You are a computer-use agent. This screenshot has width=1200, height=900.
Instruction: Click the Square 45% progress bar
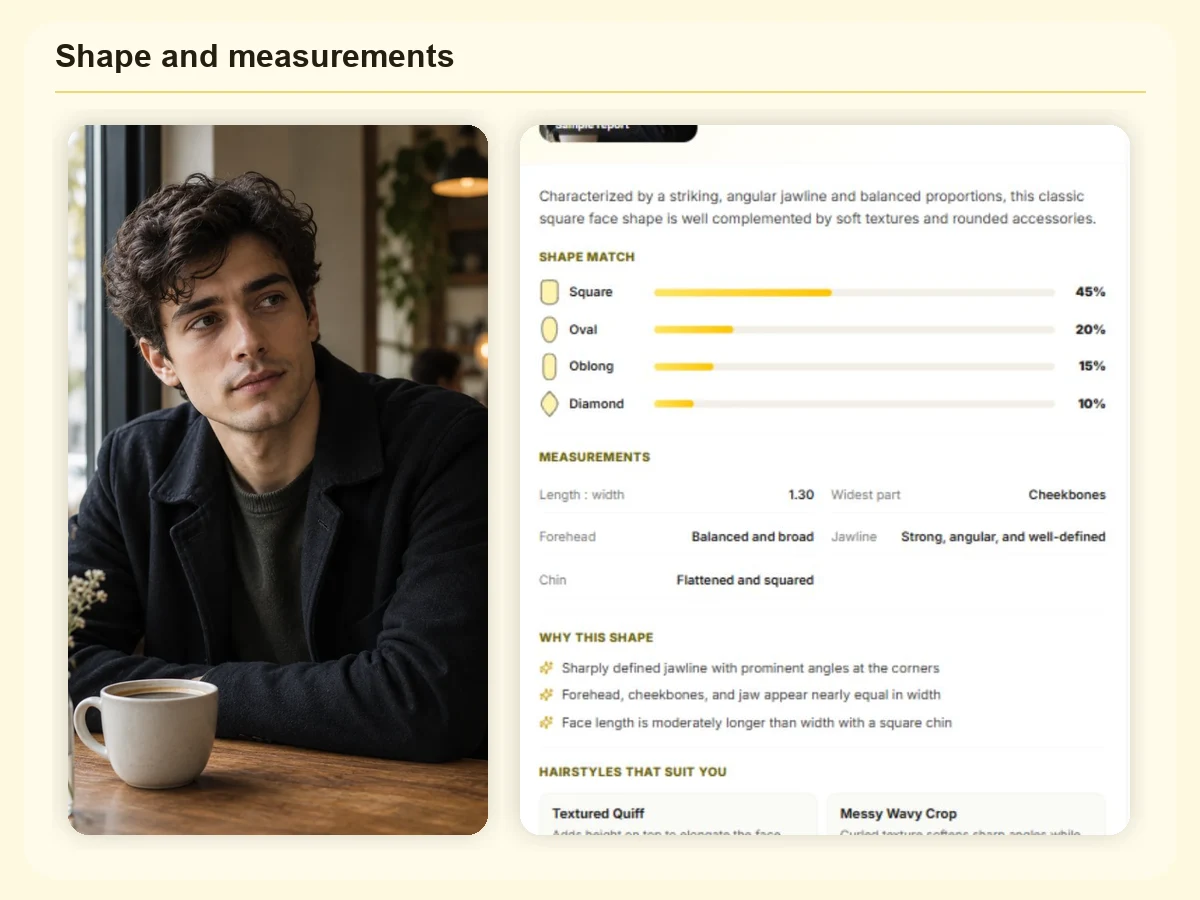pyautogui.click(x=854, y=293)
